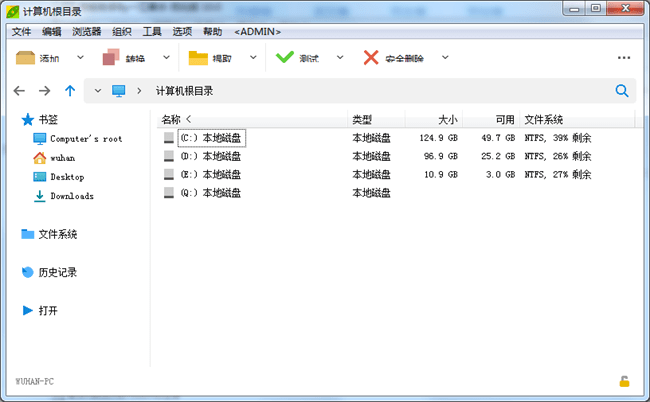Screen dimensions: 650x402
Task: Click the Open play triangle icon
Action: coord(27,310)
